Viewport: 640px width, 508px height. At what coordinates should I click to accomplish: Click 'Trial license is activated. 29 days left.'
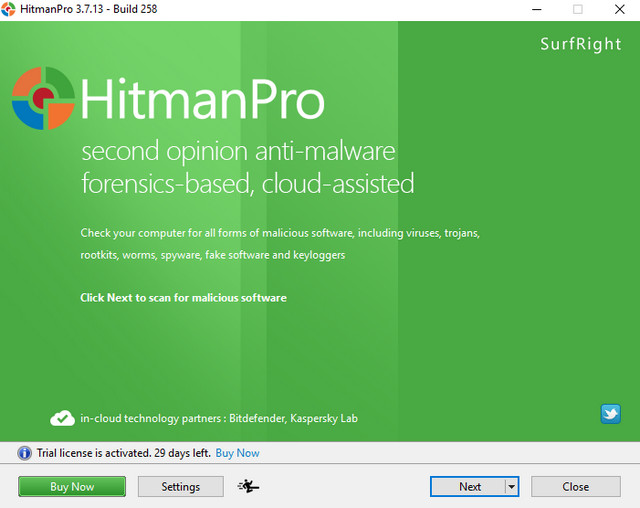pos(124,453)
